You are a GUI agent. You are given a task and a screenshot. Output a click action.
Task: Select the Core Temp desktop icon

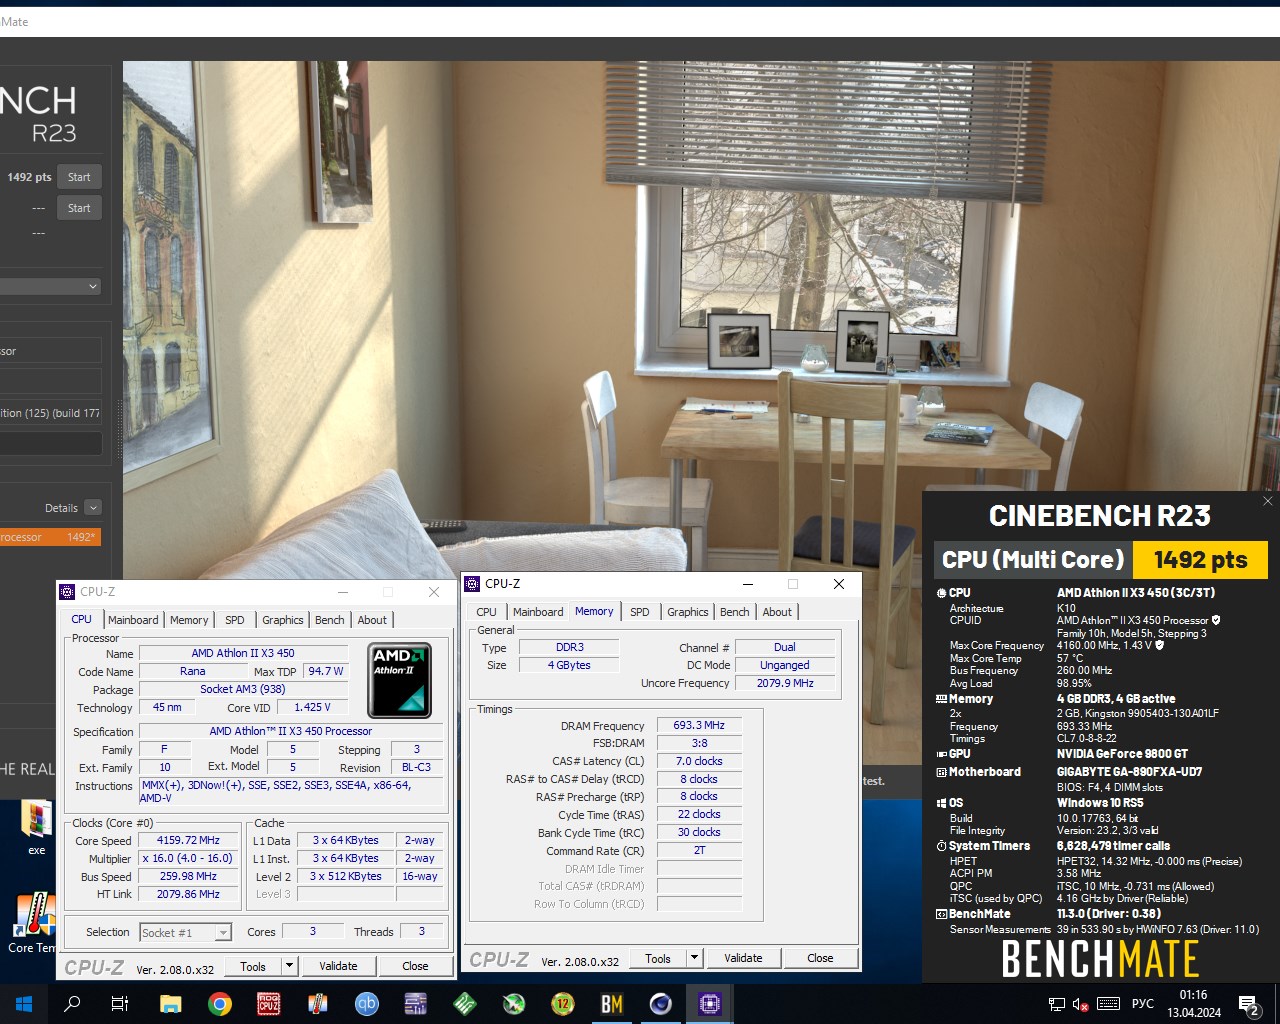32,921
